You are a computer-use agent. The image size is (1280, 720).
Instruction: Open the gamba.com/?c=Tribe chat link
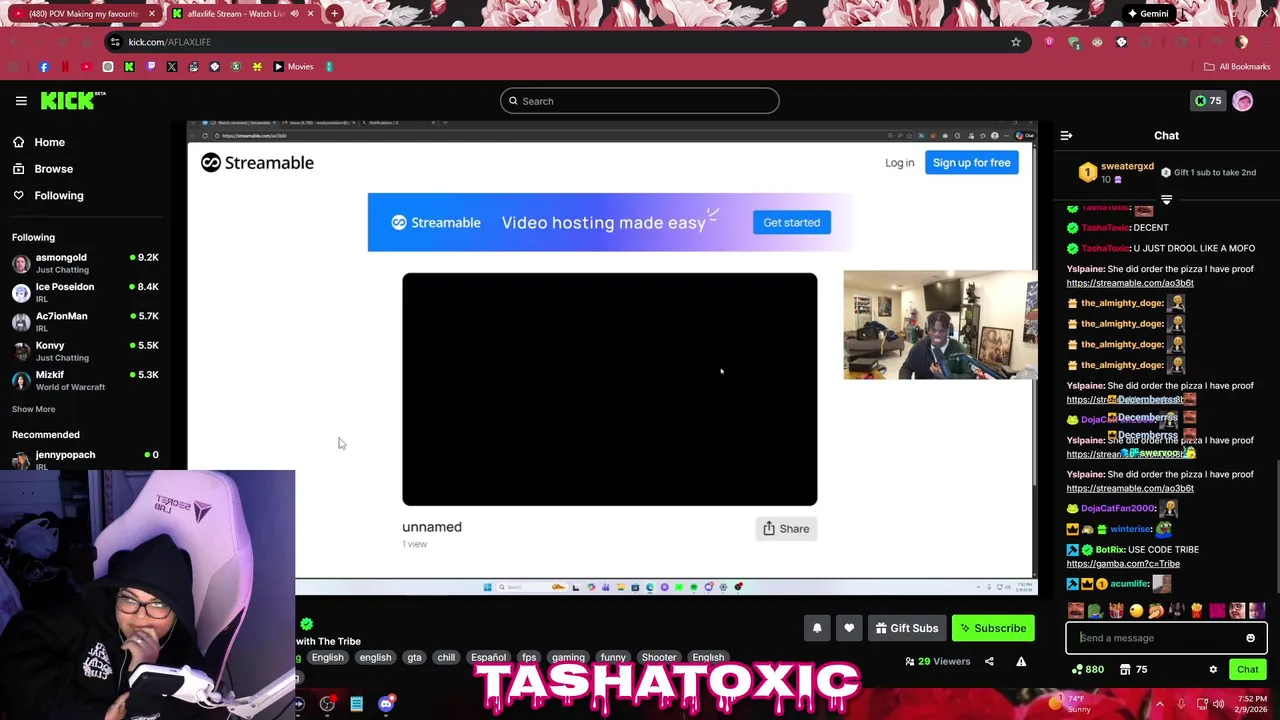[x=1123, y=564]
